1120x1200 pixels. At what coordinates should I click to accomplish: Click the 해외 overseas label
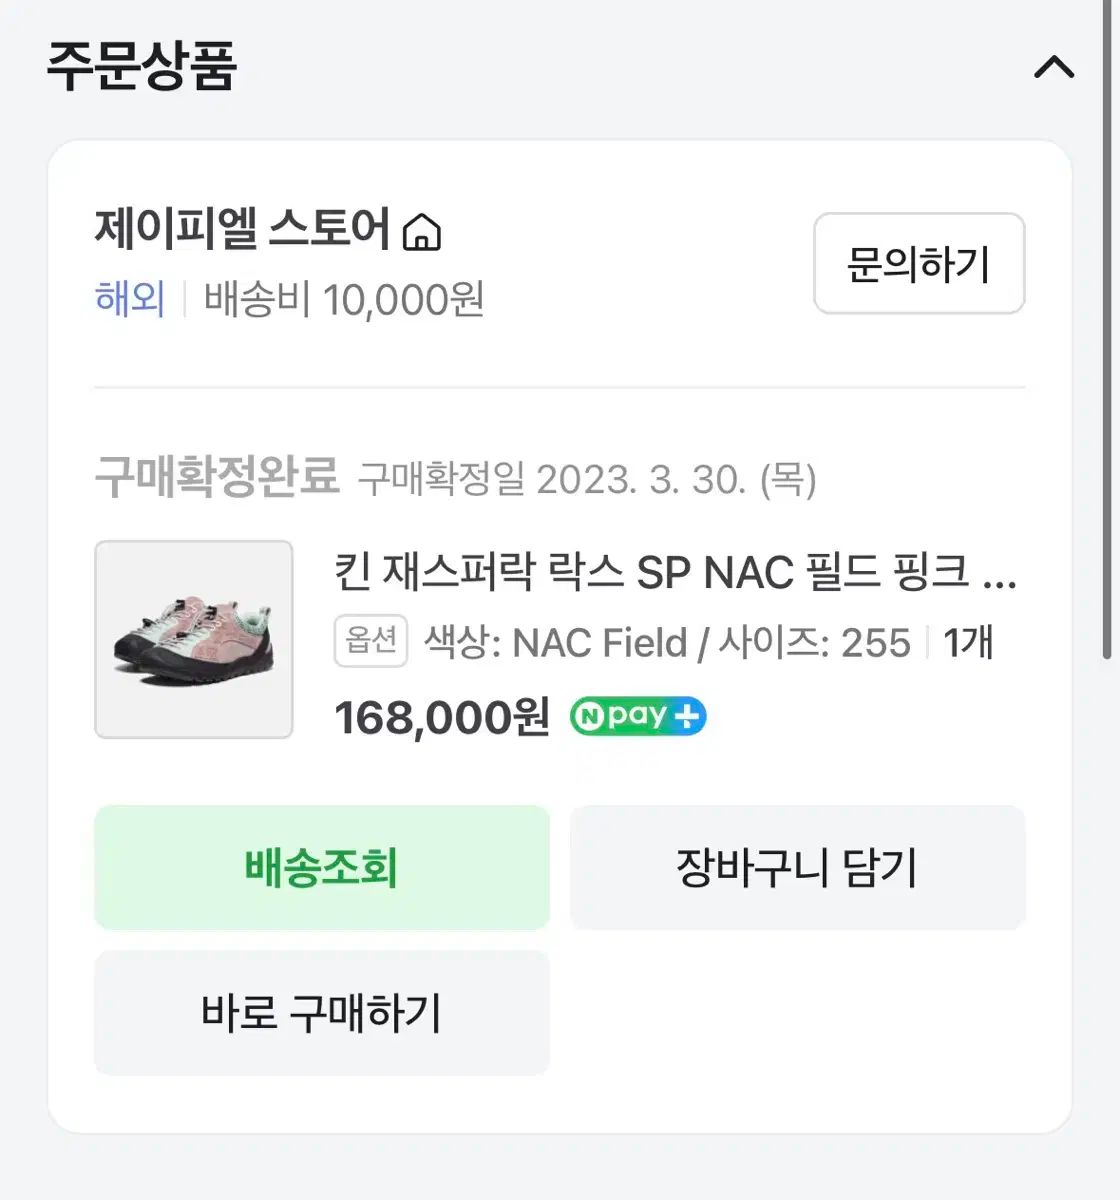pyautogui.click(x=130, y=299)
